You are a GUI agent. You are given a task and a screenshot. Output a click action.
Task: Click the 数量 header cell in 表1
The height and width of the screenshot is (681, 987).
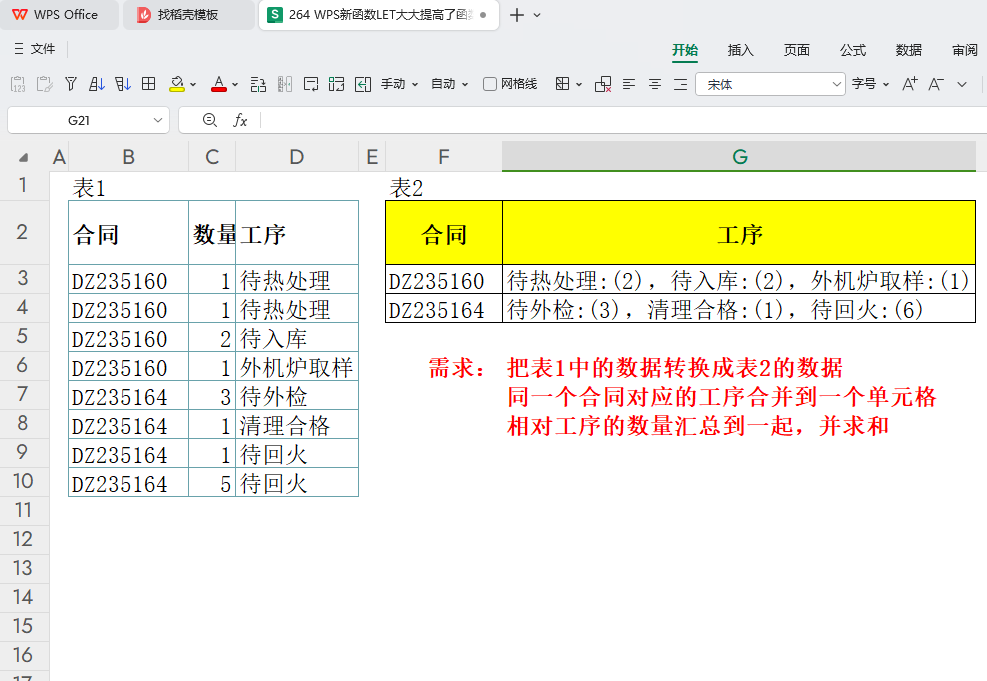[212, 233]
